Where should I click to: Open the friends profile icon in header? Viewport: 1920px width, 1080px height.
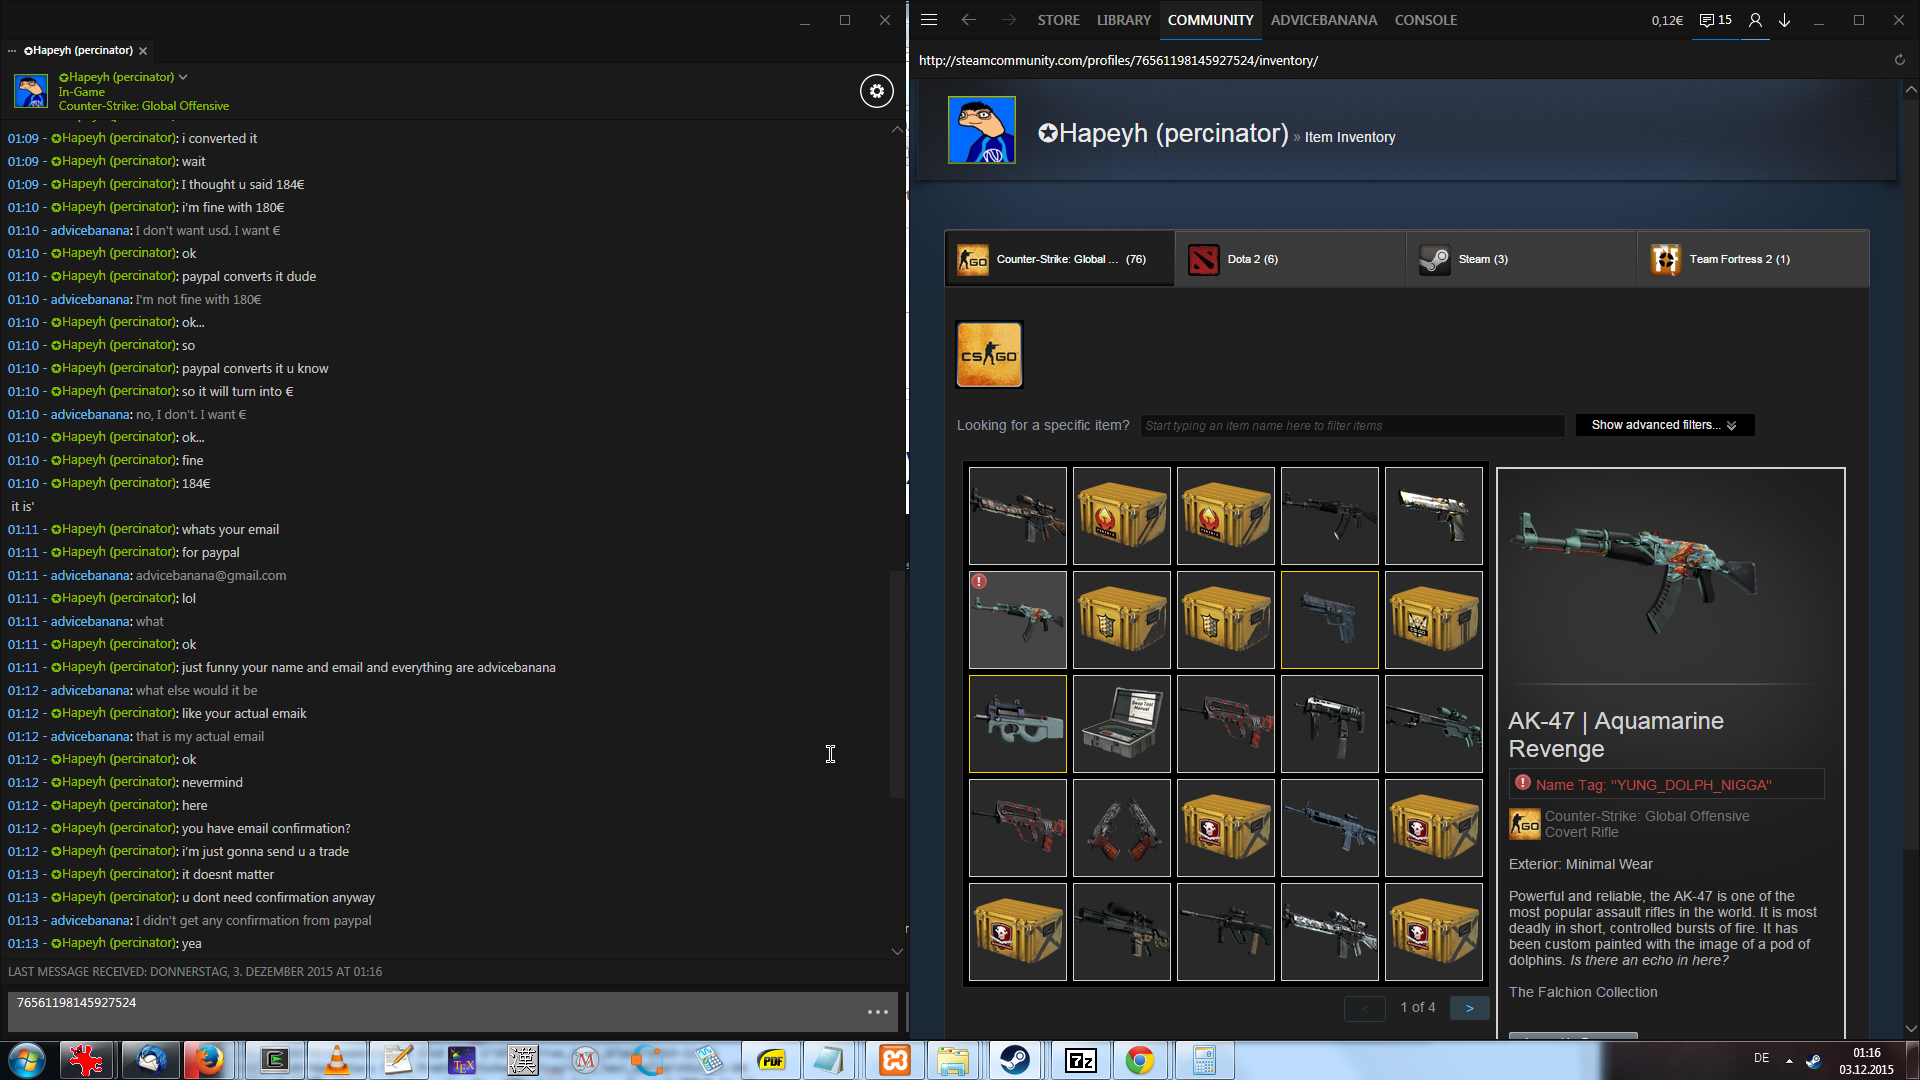(x=1755, y=20)
